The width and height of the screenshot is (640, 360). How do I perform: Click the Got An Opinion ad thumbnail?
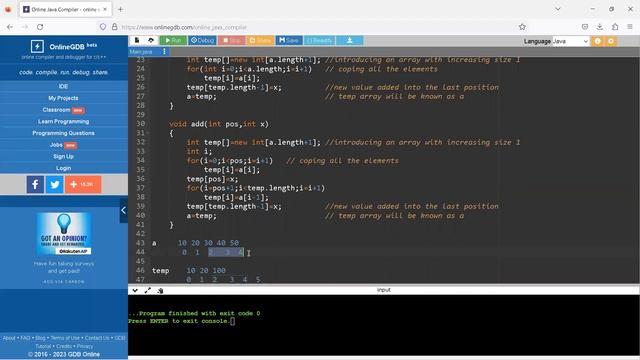(64, 233)
